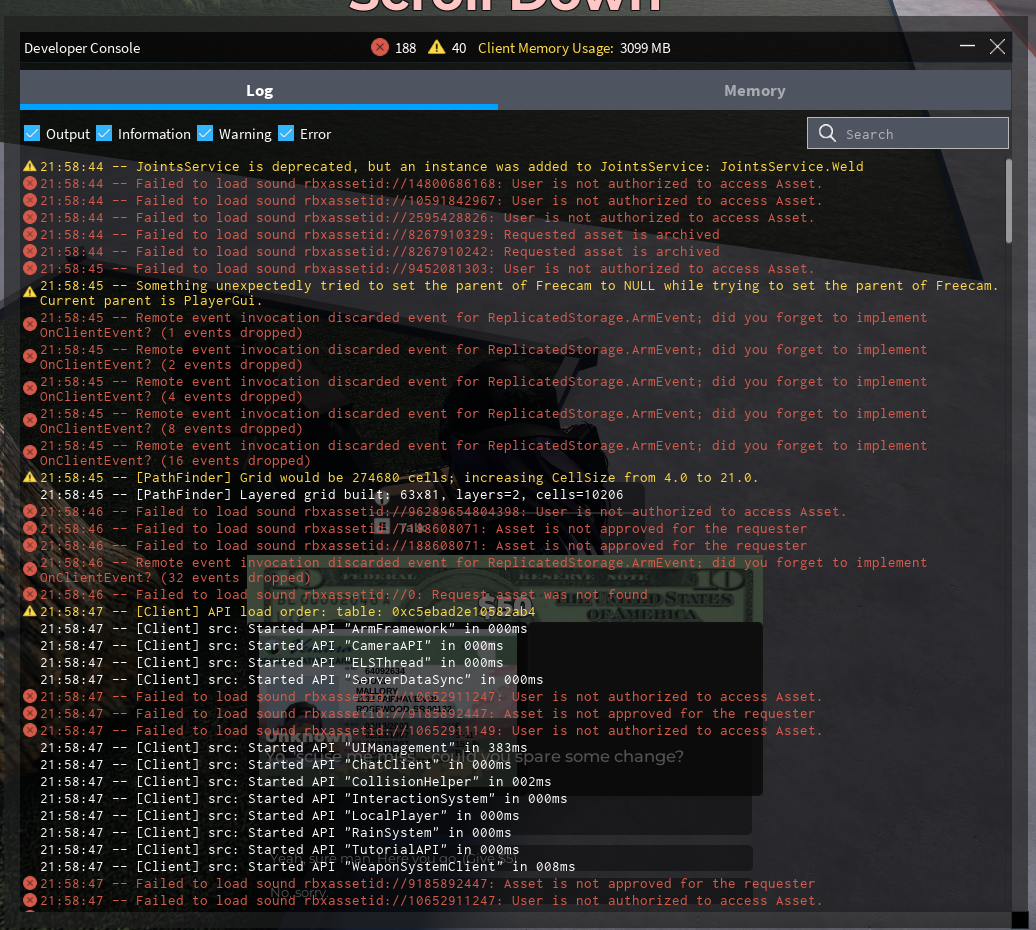Select the Log tab
The image size is (1036, 930).
[259, 91]
